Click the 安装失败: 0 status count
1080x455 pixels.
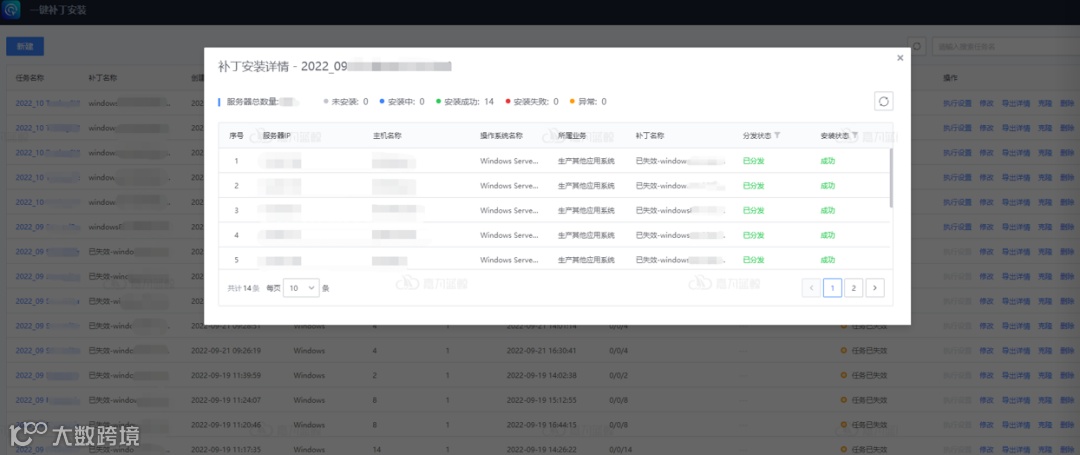coord(532,101)
